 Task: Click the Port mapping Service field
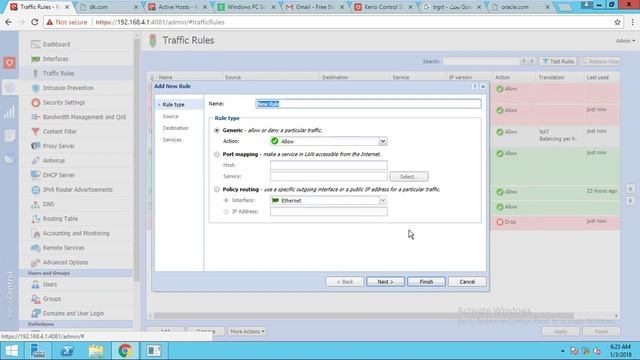coord(329,176)
